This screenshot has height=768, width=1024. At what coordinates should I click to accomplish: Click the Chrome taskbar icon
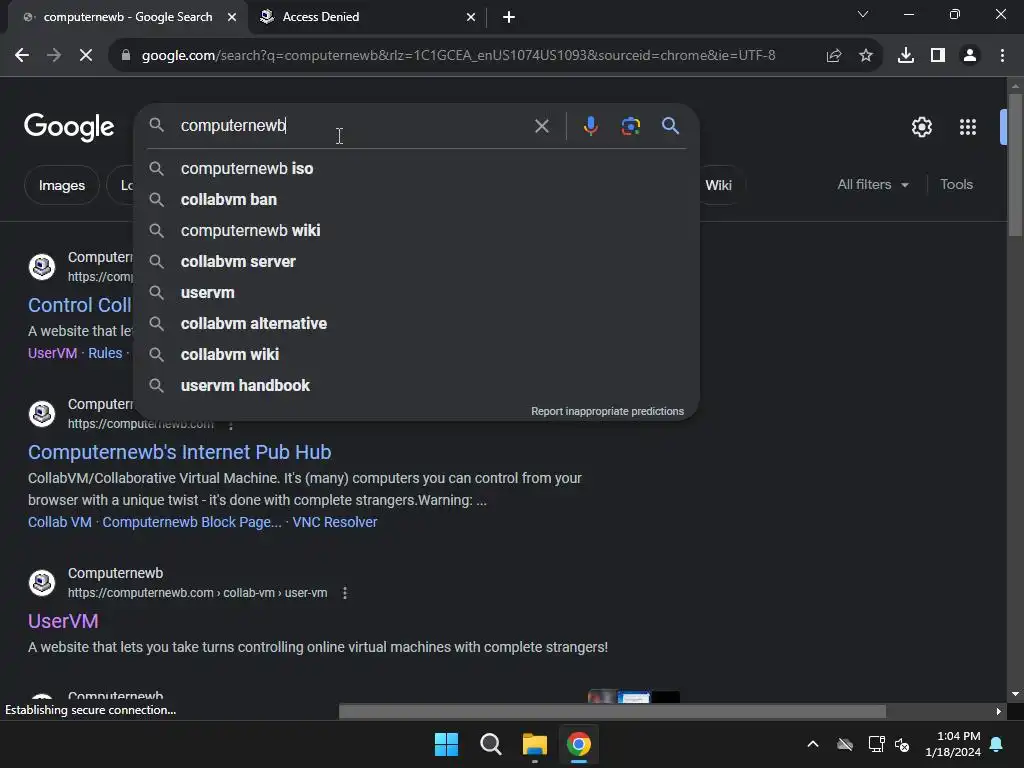coord(579,744)
